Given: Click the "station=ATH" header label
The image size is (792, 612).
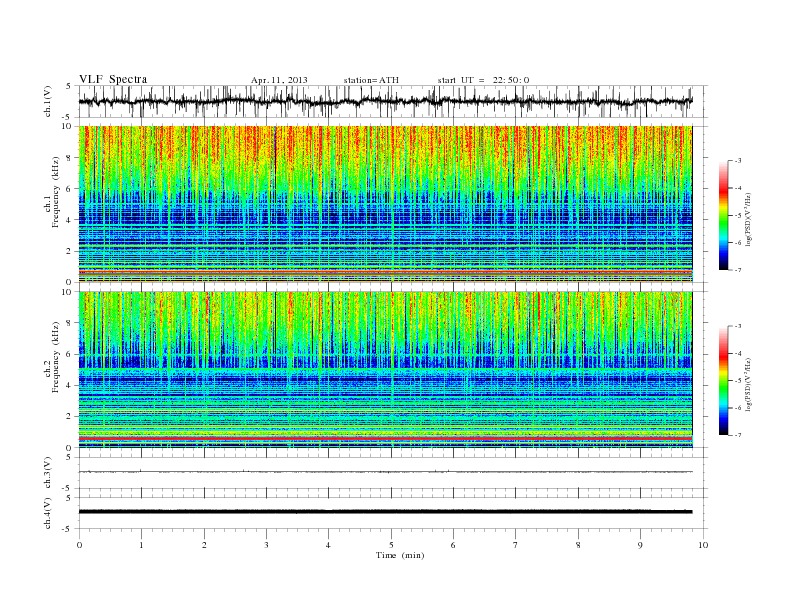Looking at the screenshot, I should point(371,80).
